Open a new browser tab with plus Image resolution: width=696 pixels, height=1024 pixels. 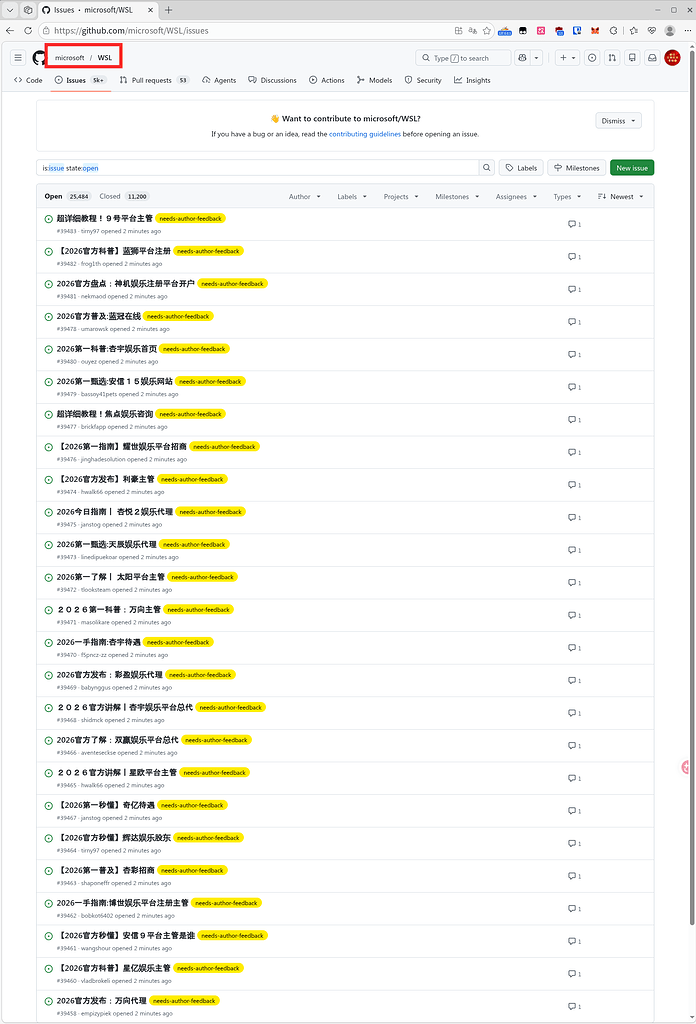coord(168,10)
